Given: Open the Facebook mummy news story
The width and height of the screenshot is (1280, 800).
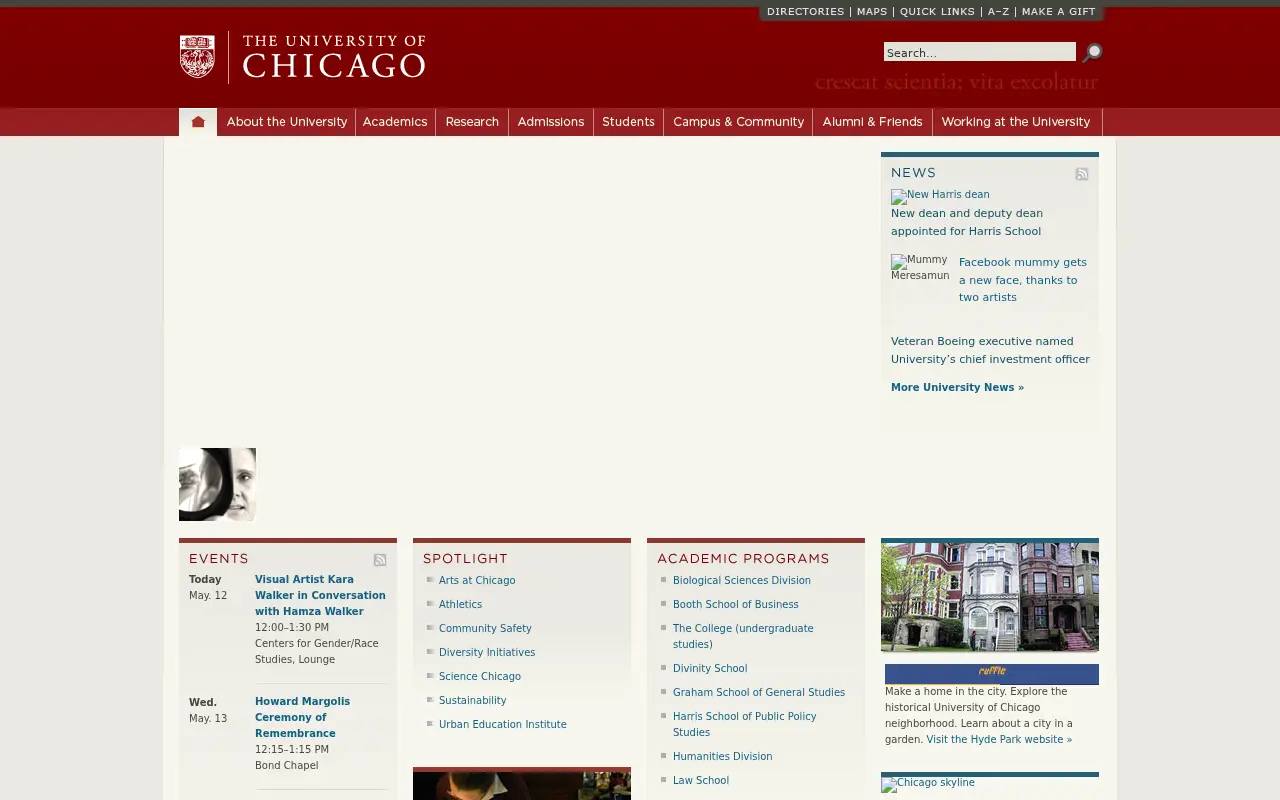Looking at the screenshot, I should (1023, 280).
